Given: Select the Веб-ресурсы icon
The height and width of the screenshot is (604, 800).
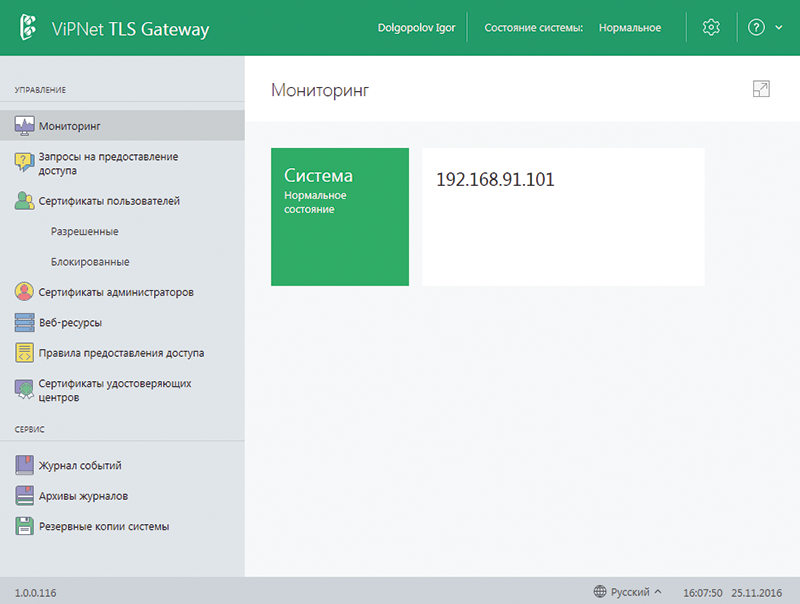Looking at the screenshot, I should pyautogui.click(x=26, y=322).
